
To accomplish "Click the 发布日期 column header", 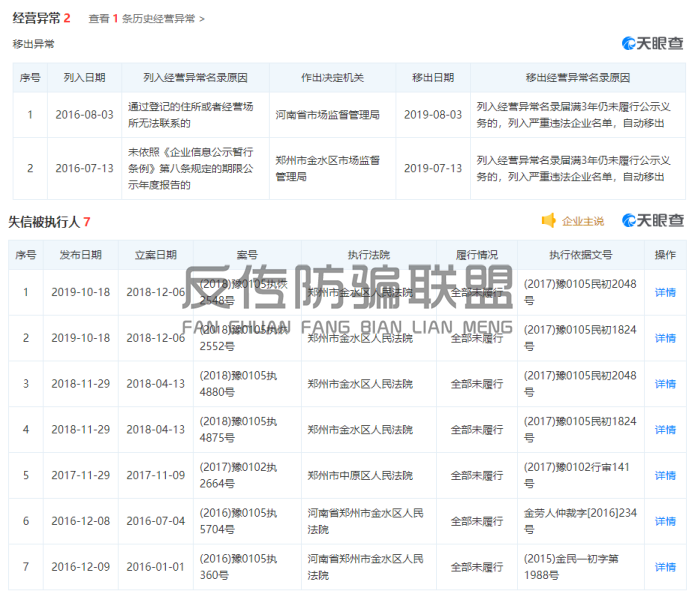I will (x=80, y=255).
